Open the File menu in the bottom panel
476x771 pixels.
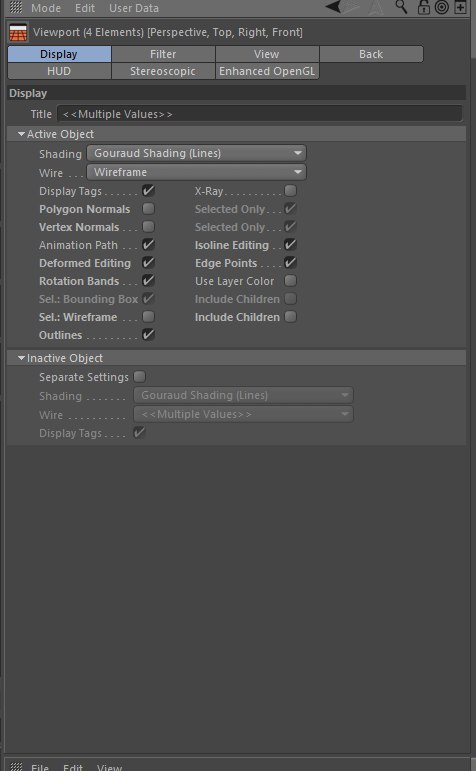click(x=40, y=767)
